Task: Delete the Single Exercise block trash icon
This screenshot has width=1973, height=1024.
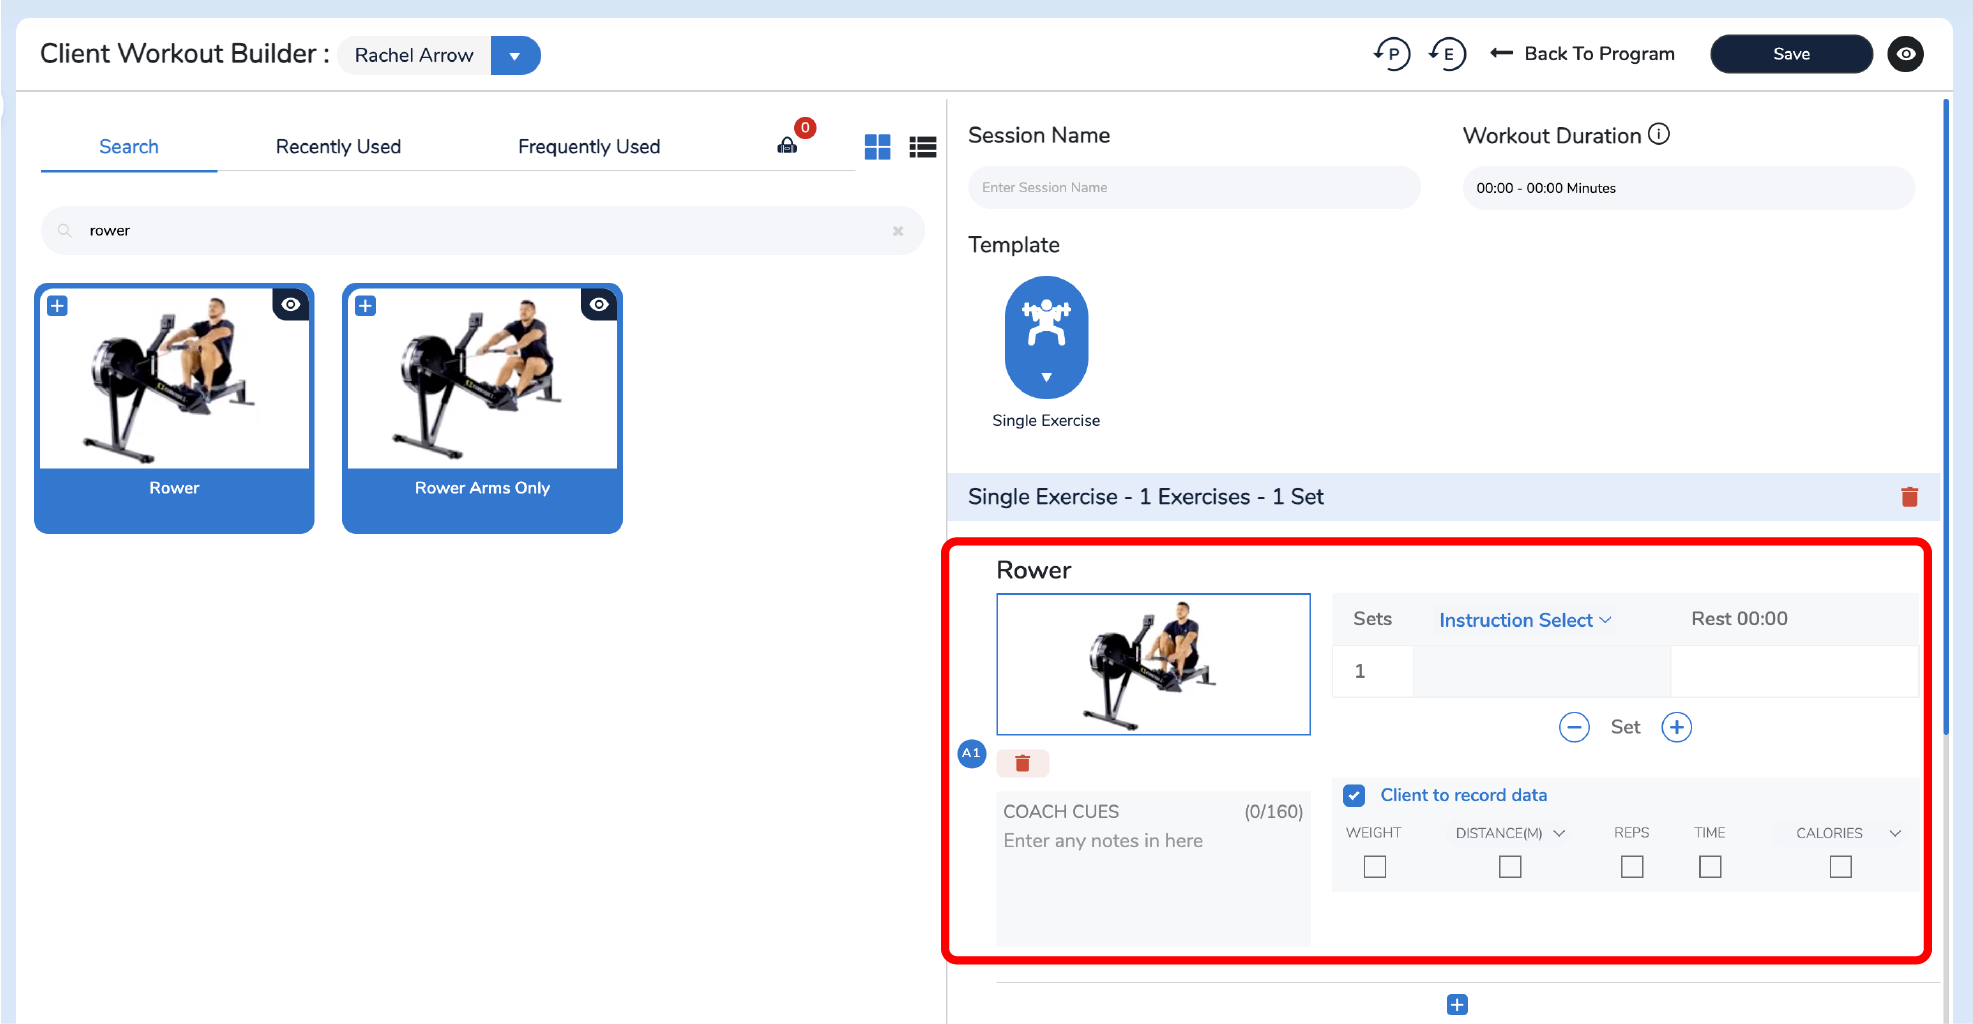Action: pyautogui.click(x=1909, y=497)
